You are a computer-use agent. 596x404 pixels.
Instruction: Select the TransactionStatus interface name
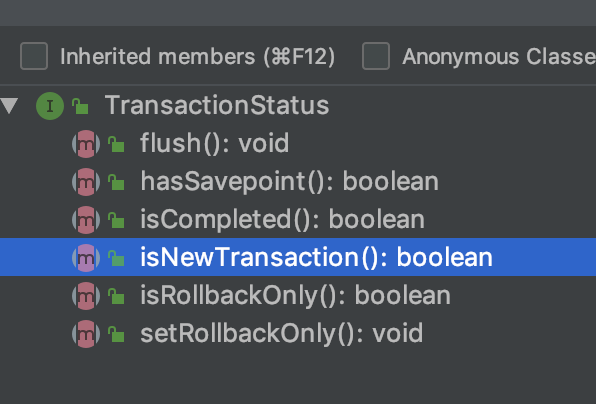[x=217, y=105]
